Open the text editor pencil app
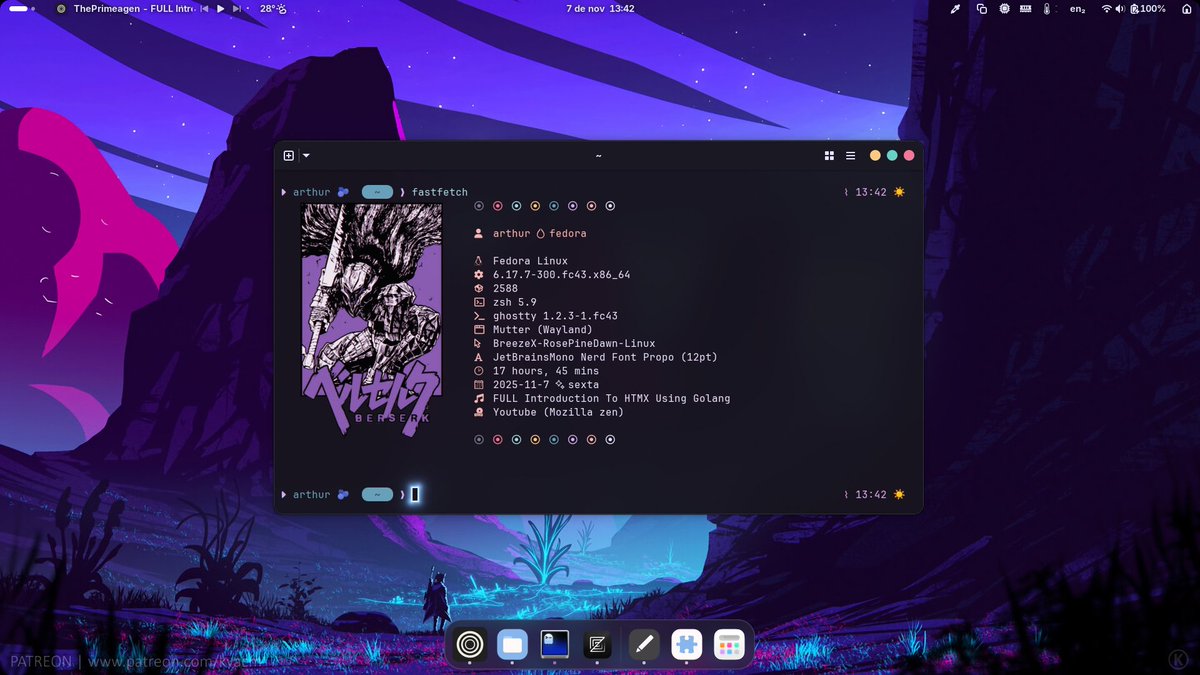Screen dimensions: 1200x675 tap(644, 645)
